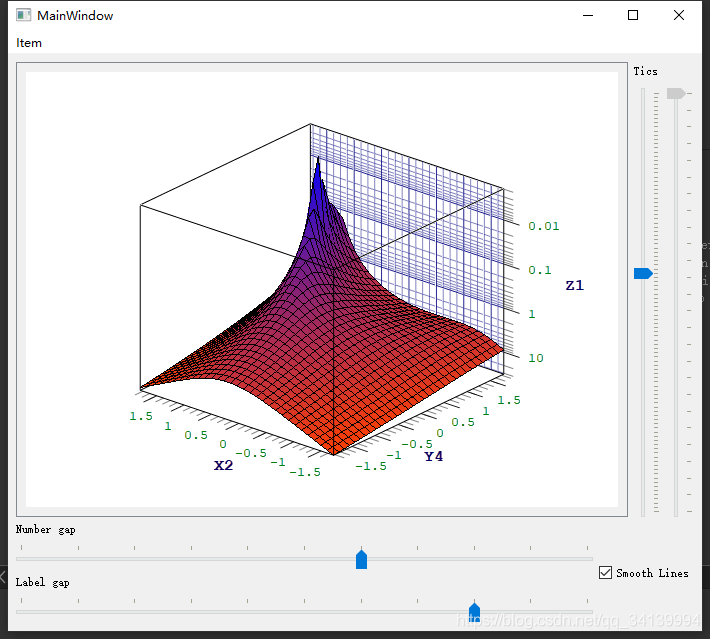Click the disabled gray vertical slider handle
This screenshot has height=639, width=710.
coord(676,94)
